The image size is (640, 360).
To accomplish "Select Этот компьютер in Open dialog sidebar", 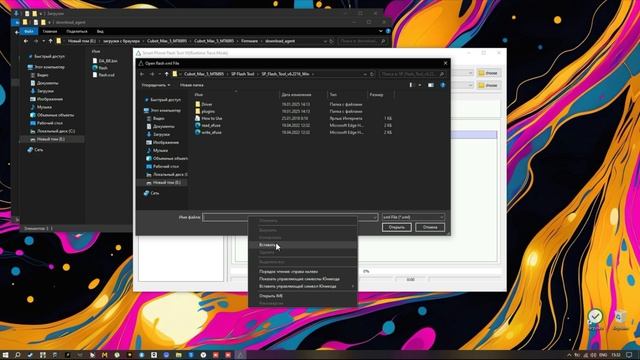I will click(162, 111).
